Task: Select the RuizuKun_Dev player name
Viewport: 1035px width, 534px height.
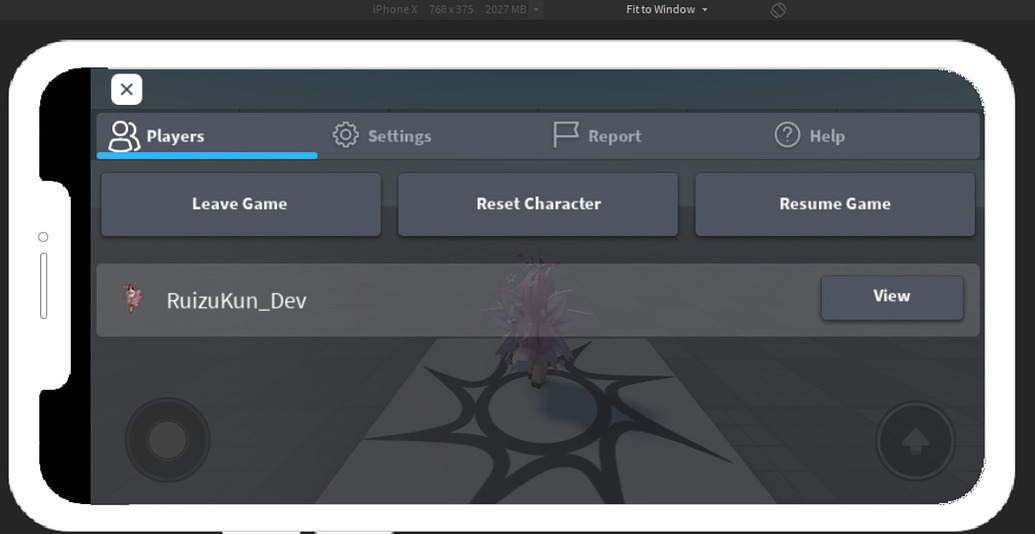Action: tap(236, 301)
